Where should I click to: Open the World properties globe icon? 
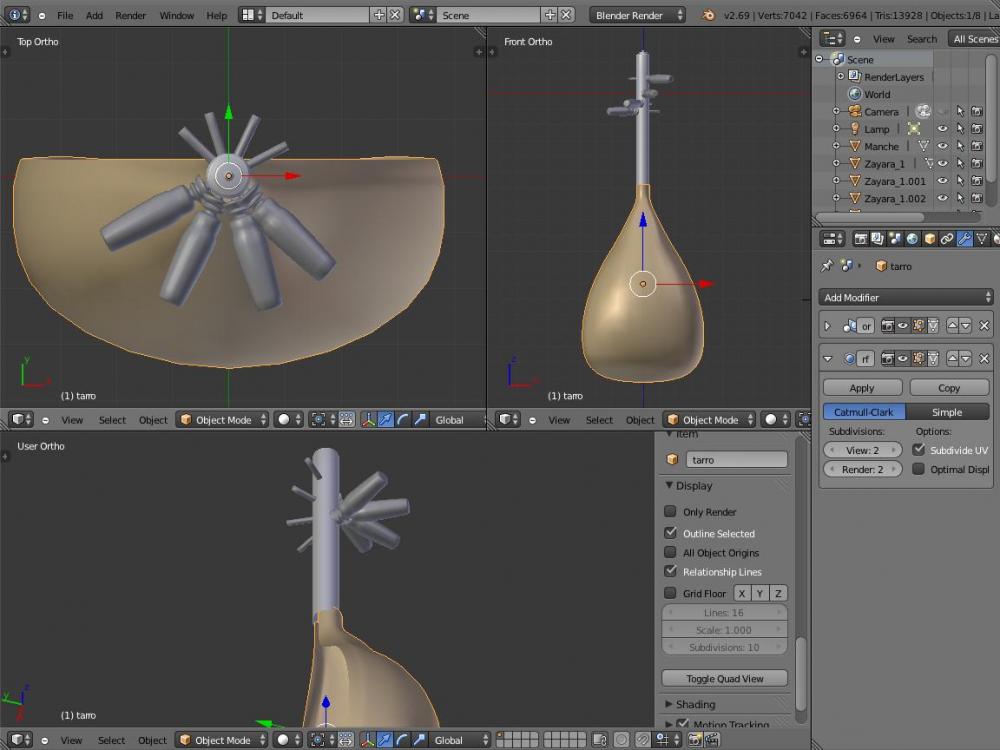(912, 239)
